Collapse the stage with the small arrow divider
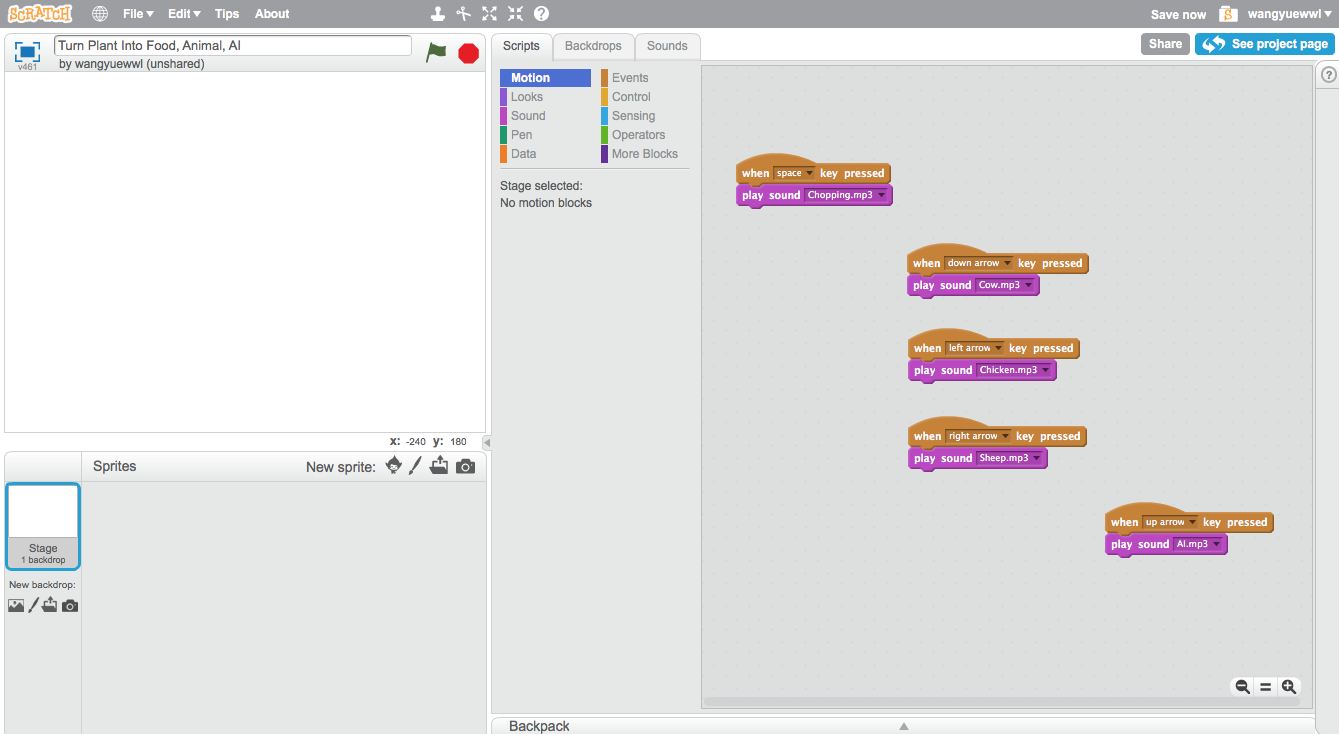This screenshot has height=734, width=1339. [x=487, y=443]
